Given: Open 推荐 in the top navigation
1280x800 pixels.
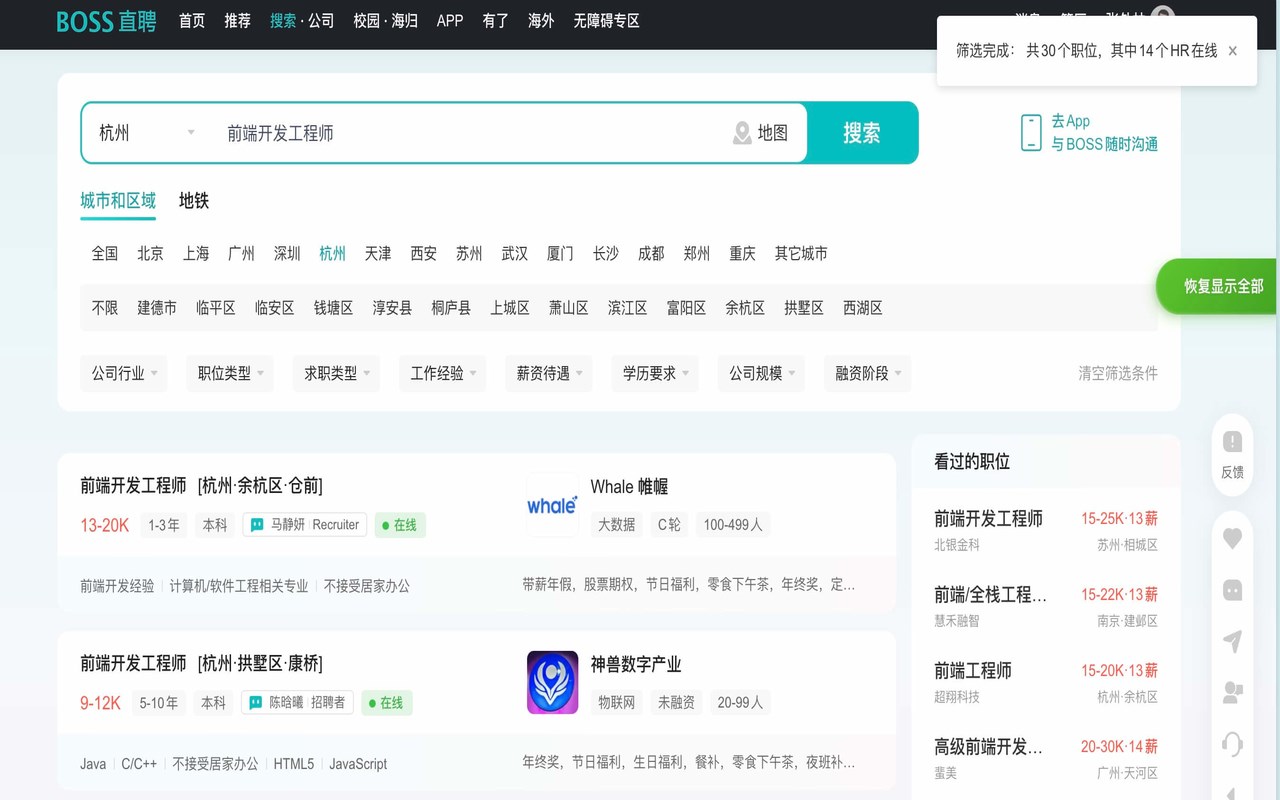Looking at the screenshot, I should [x=238, y=21].
